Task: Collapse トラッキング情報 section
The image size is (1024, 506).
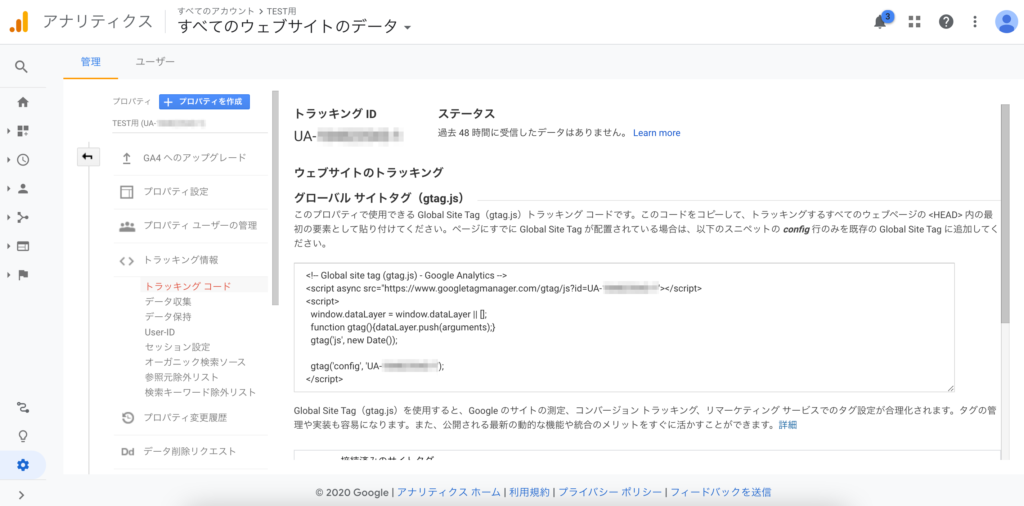Action: tap(181, 260)
